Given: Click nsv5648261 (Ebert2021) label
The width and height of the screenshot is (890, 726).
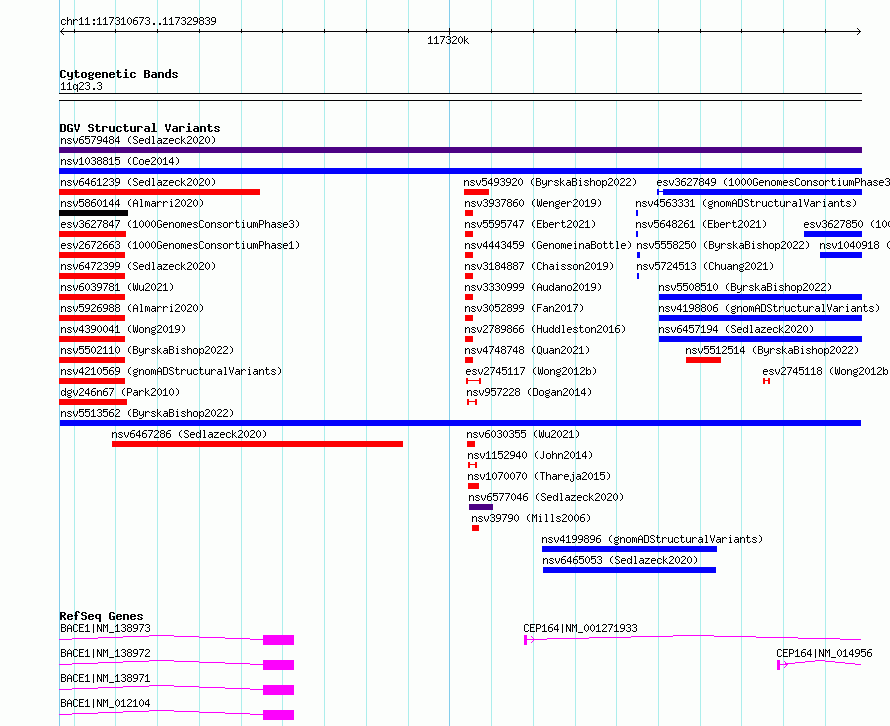Looking at the screenshot, I should click(701, 224).
